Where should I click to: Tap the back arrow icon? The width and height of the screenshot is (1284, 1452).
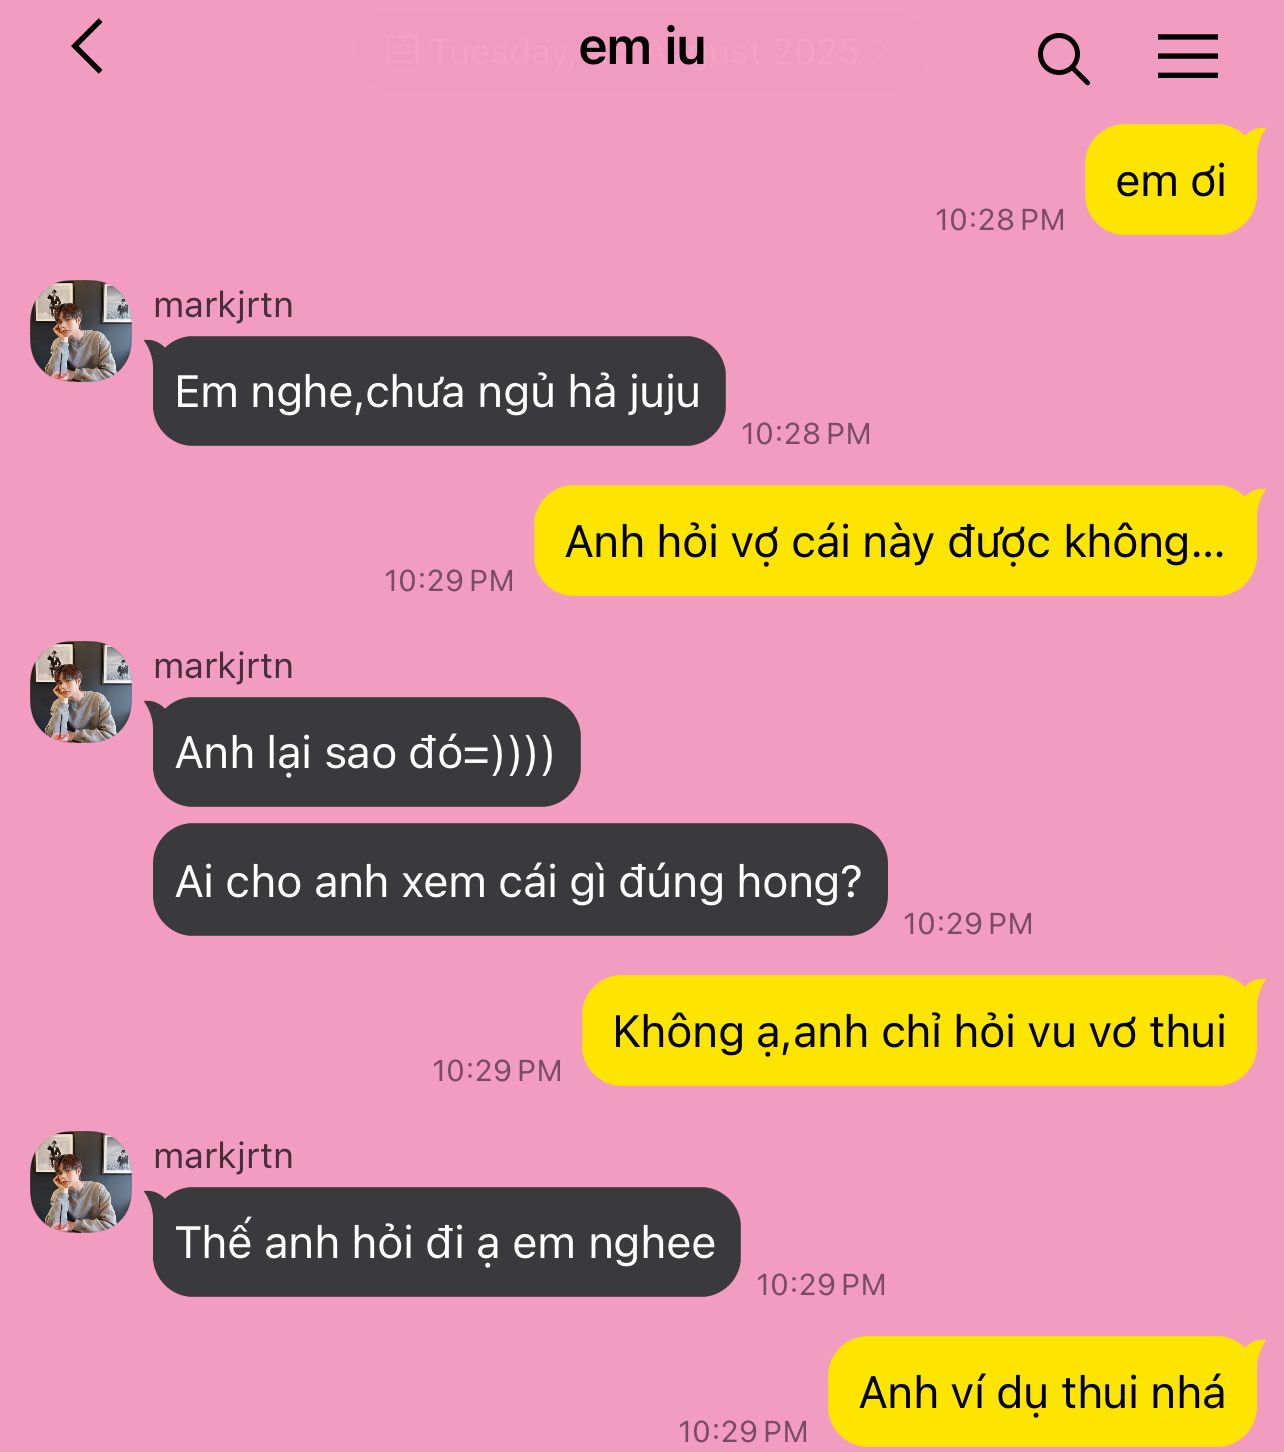88,47
